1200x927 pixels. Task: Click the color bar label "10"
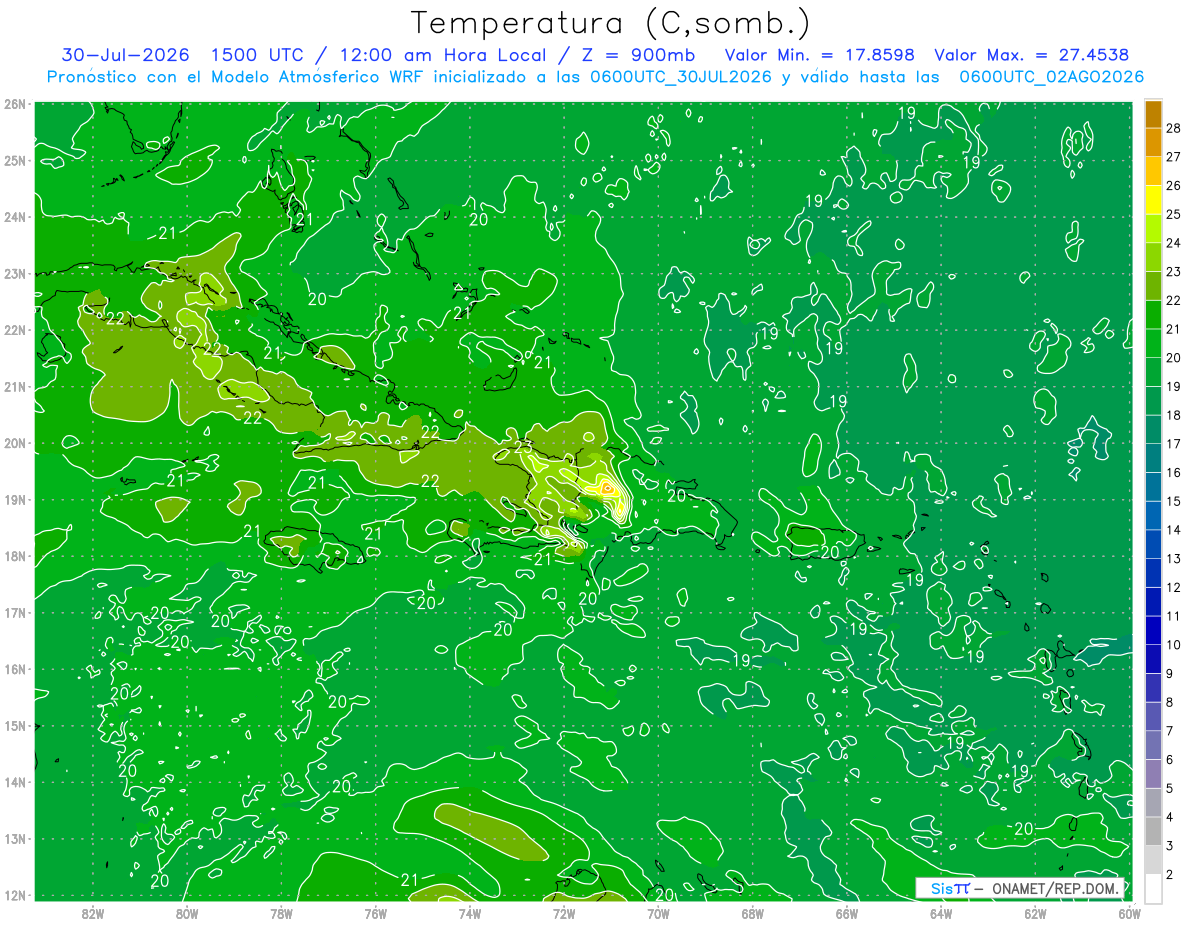tap(1174, 644)
